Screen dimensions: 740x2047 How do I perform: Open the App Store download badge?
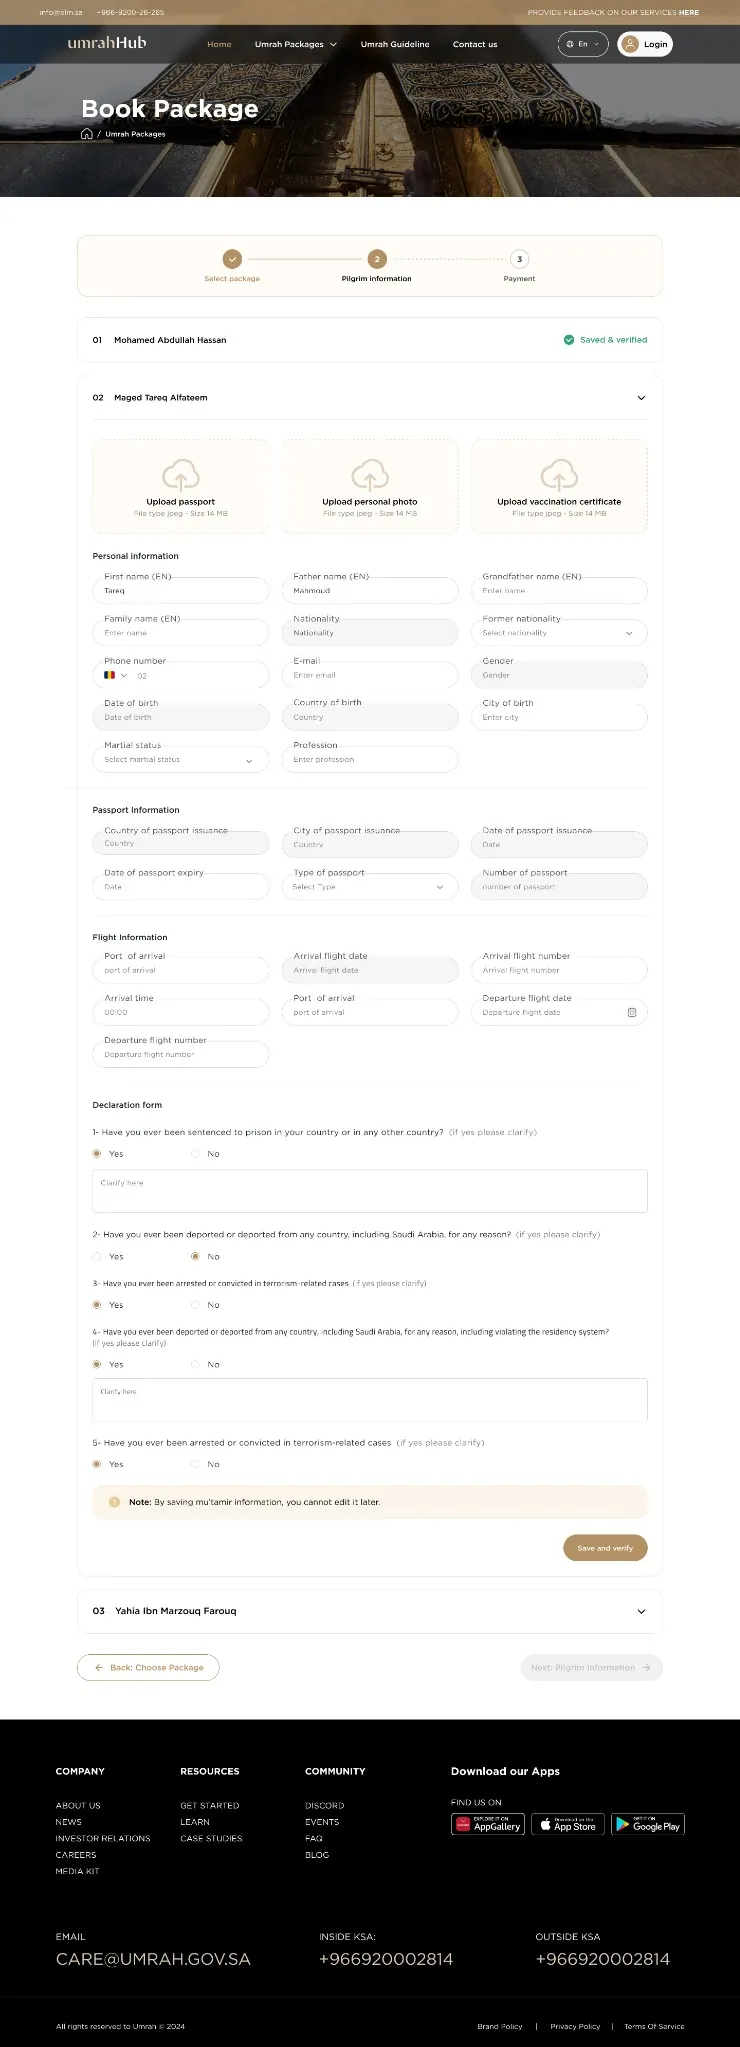click(x=568, y=1824)
